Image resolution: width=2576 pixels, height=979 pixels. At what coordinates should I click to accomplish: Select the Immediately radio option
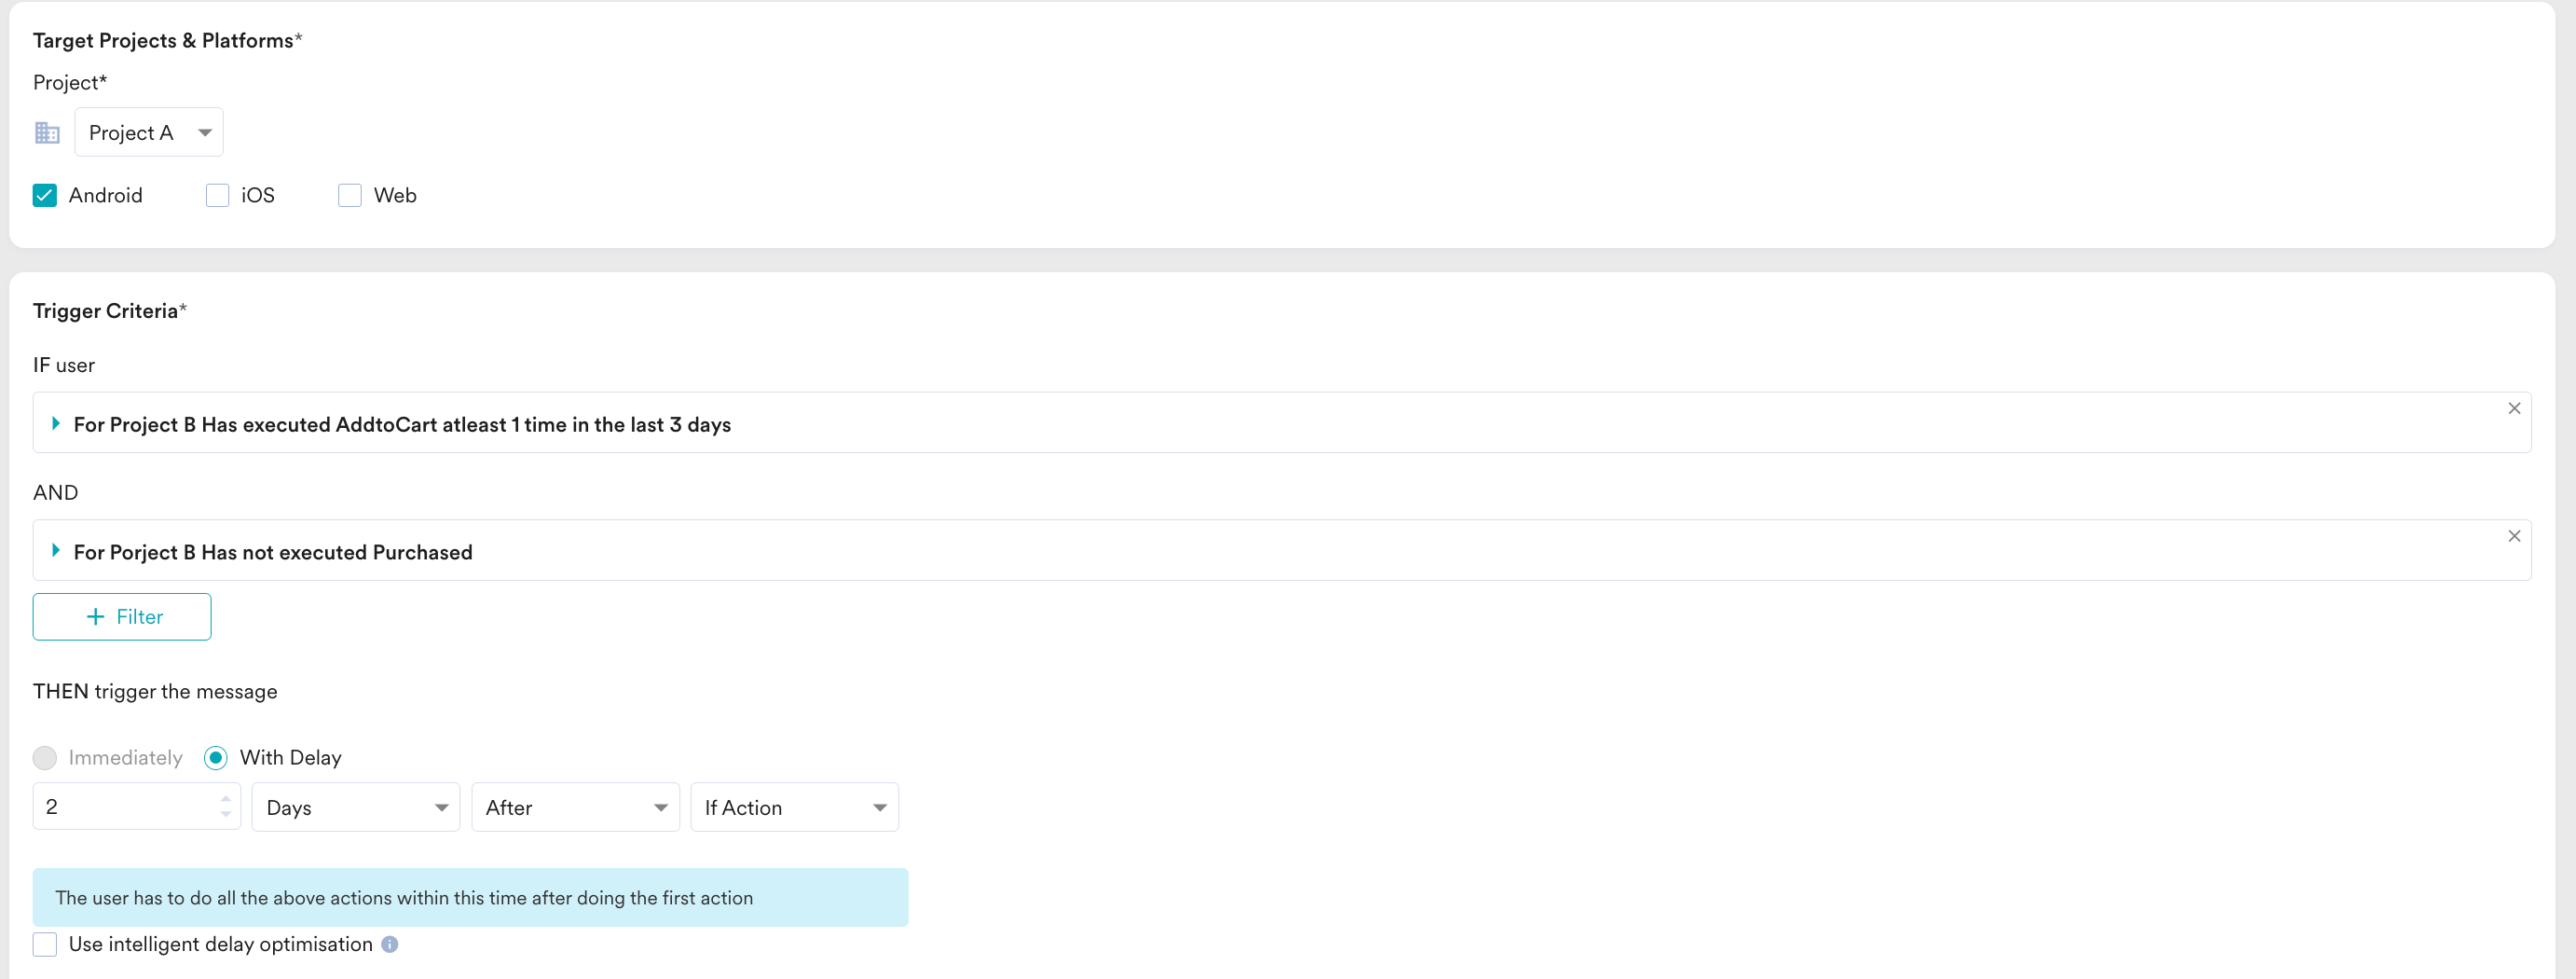coord(45,757)
